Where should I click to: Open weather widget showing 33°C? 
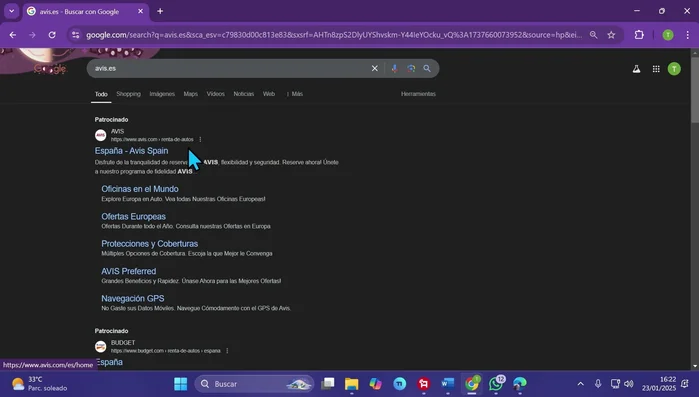[x=39, y=384]
